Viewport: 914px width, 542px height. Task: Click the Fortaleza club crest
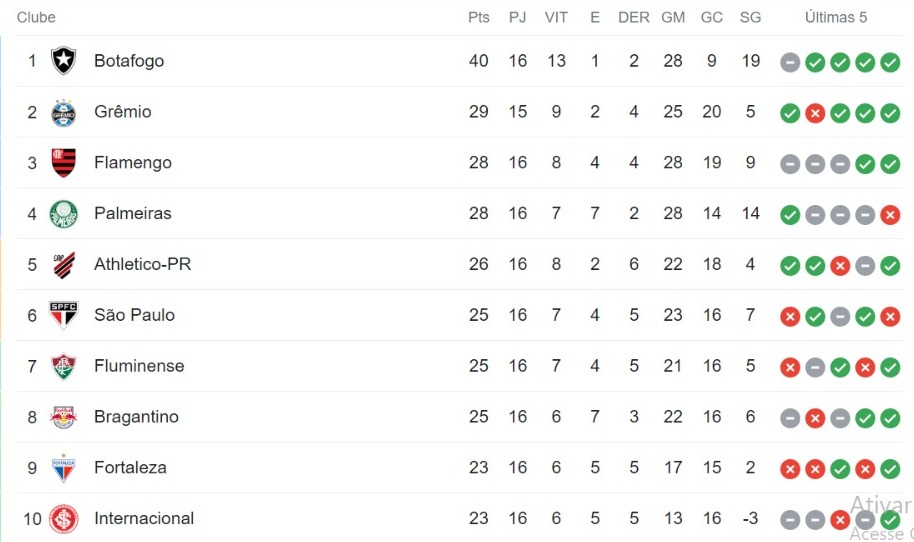64,467
